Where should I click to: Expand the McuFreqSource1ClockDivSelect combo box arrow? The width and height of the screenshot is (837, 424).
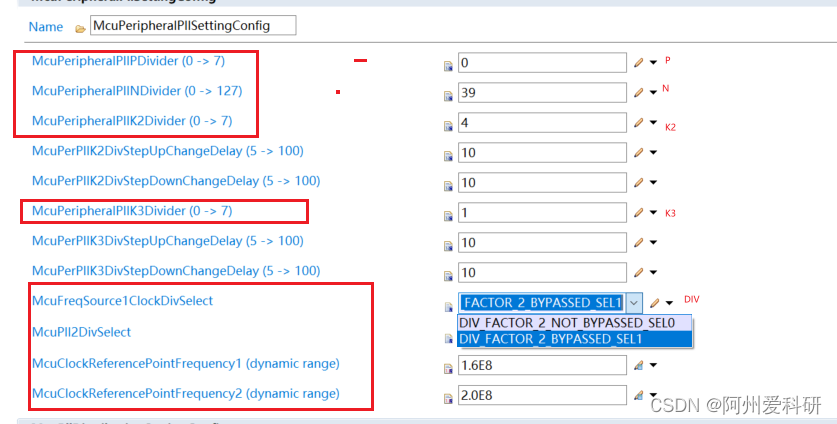[x=635, y=302]
